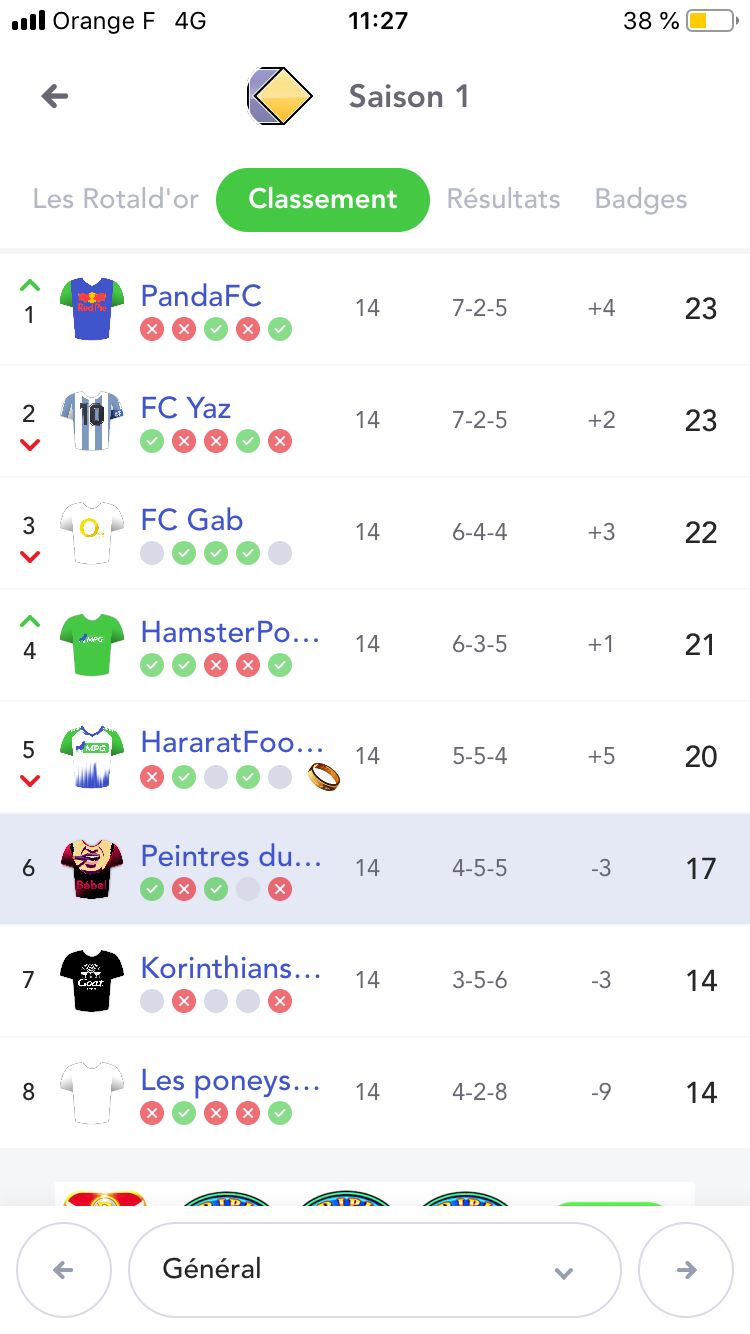Tap the league diamond logo beside Saison 1
This screenshot has width=750, height=1334.
point(280,96)
